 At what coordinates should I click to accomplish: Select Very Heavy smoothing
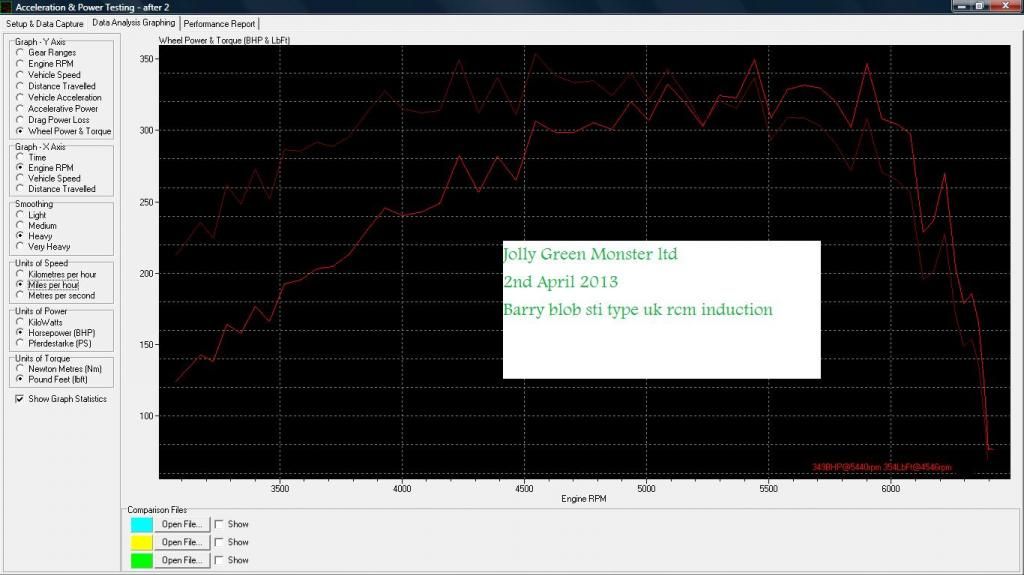pyautogui.click(x=21, y=247)
